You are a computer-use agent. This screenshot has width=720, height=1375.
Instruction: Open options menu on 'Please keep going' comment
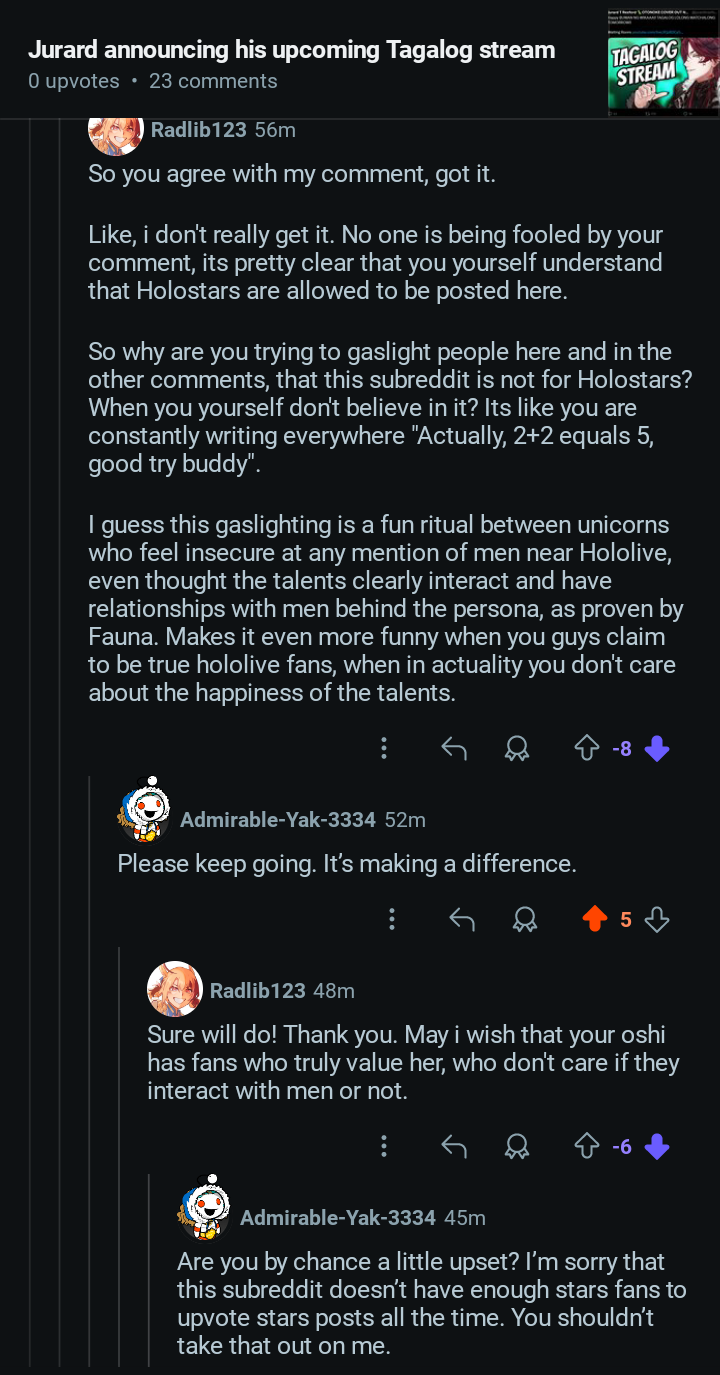[x=392, y=919]
